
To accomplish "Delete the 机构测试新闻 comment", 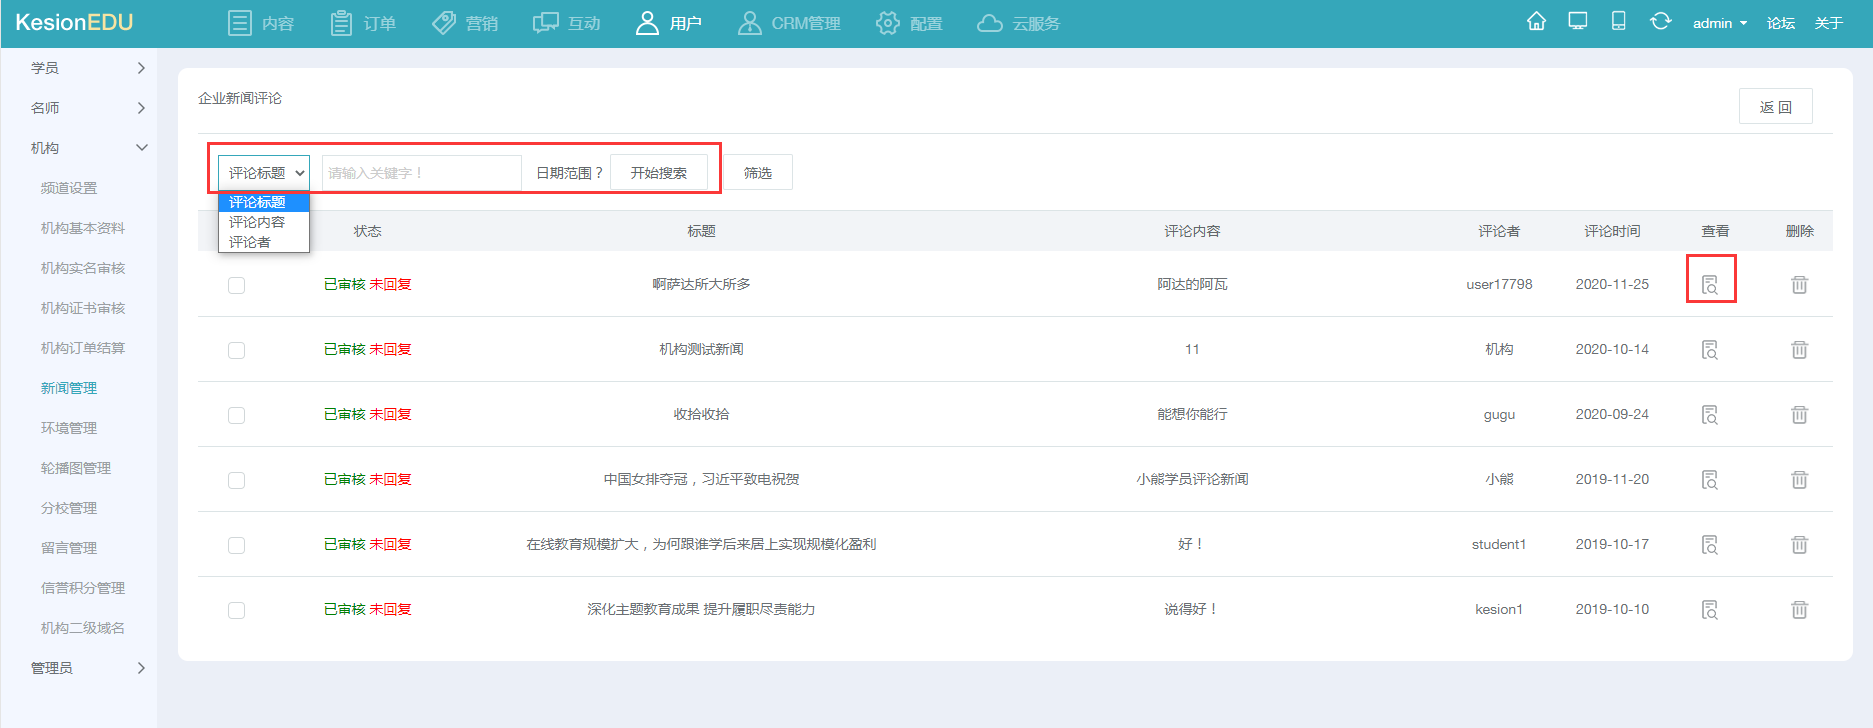I will (x=1799, y=350).
